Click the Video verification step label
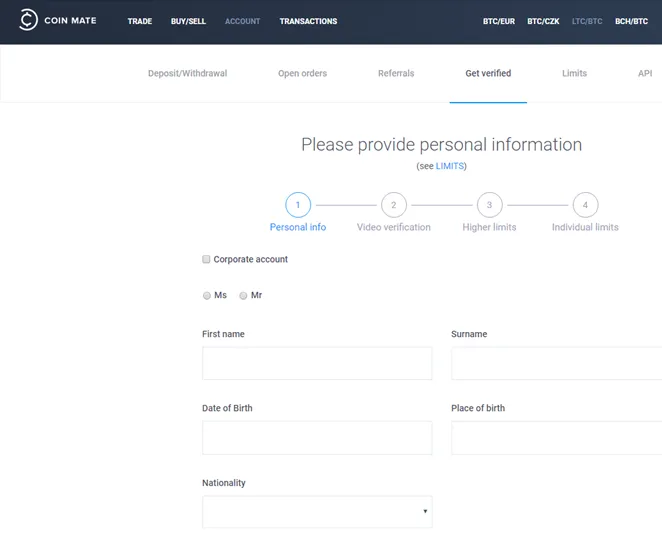The width and height of the screenshot is (662, 539). point(393,227)
